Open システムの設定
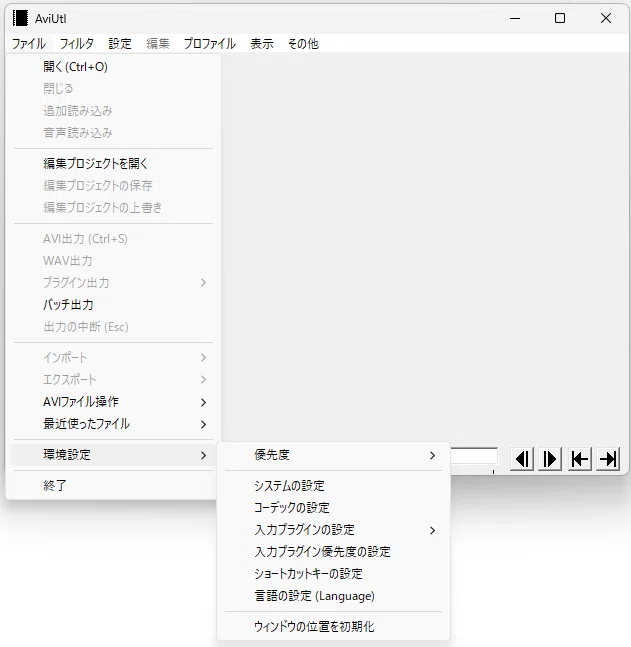This screenshot has width=631, height=647. pyautogui.click(x=333, y=486)
